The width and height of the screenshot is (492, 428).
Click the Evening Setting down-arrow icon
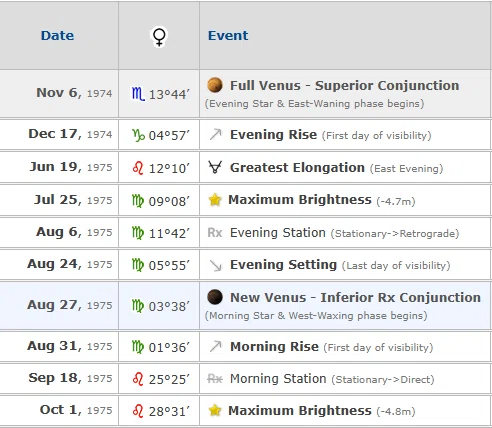pos(216,265)
